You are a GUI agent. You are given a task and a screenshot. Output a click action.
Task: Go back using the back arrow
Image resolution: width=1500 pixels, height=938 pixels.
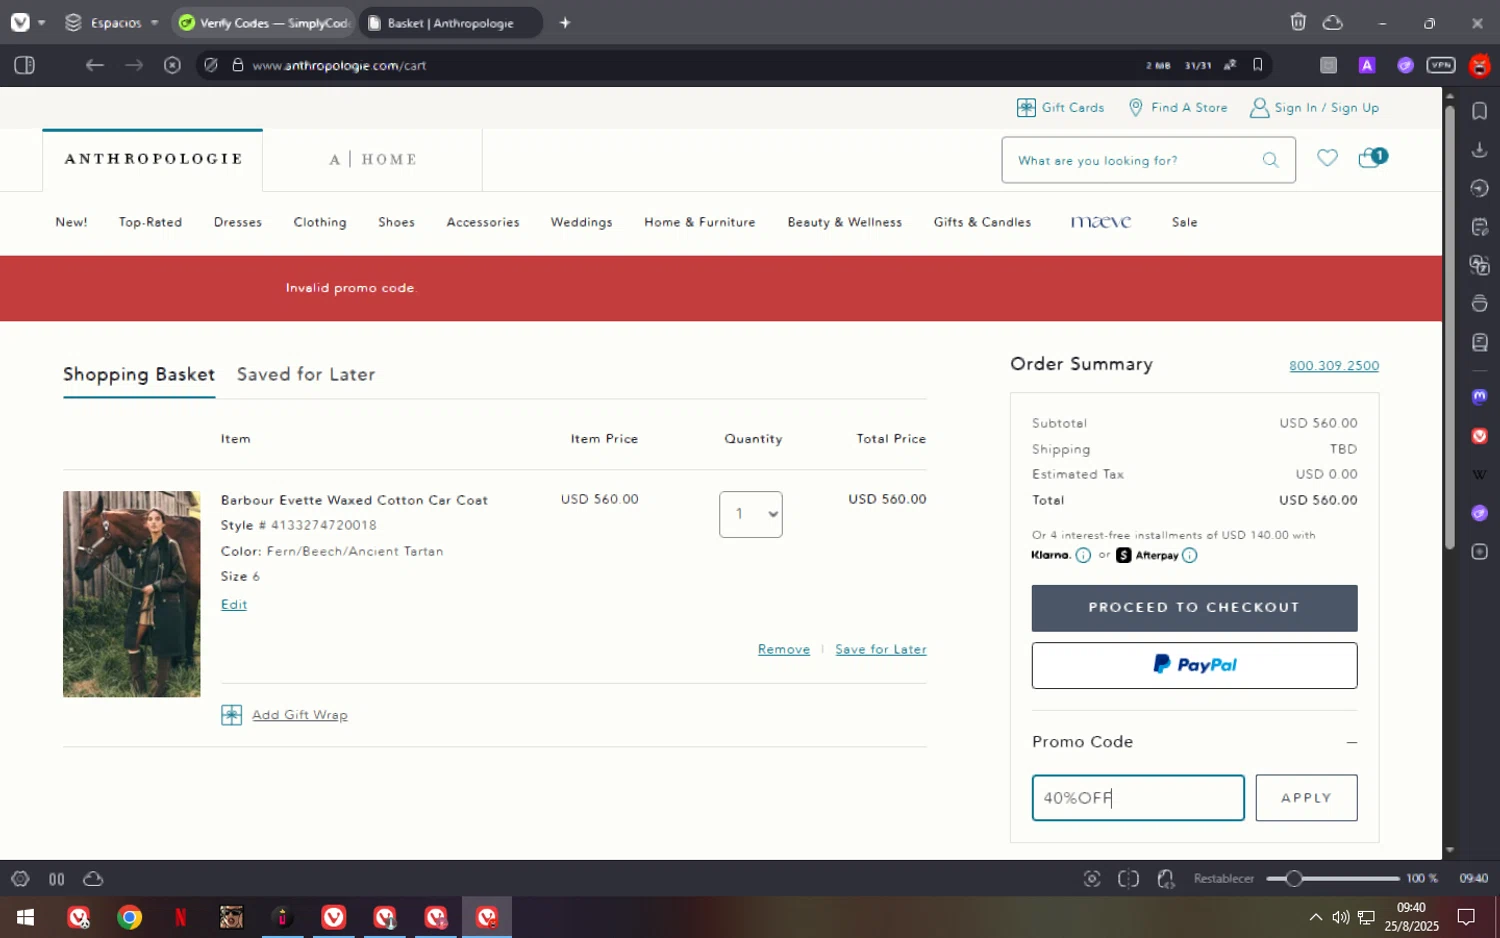(95, 65)
